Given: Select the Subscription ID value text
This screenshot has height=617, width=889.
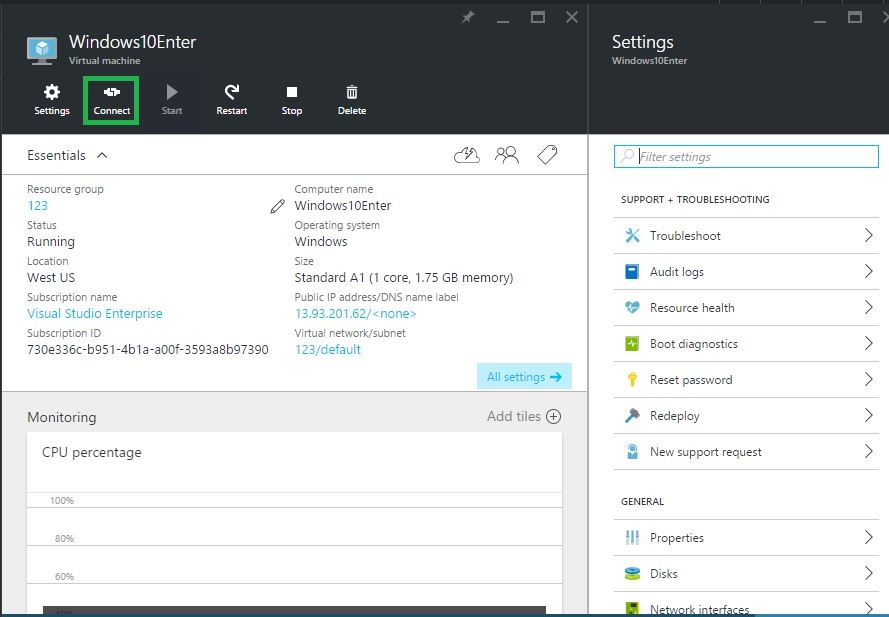Looking at the screenshot, I should pyautogui.click(x=147, y=349).
